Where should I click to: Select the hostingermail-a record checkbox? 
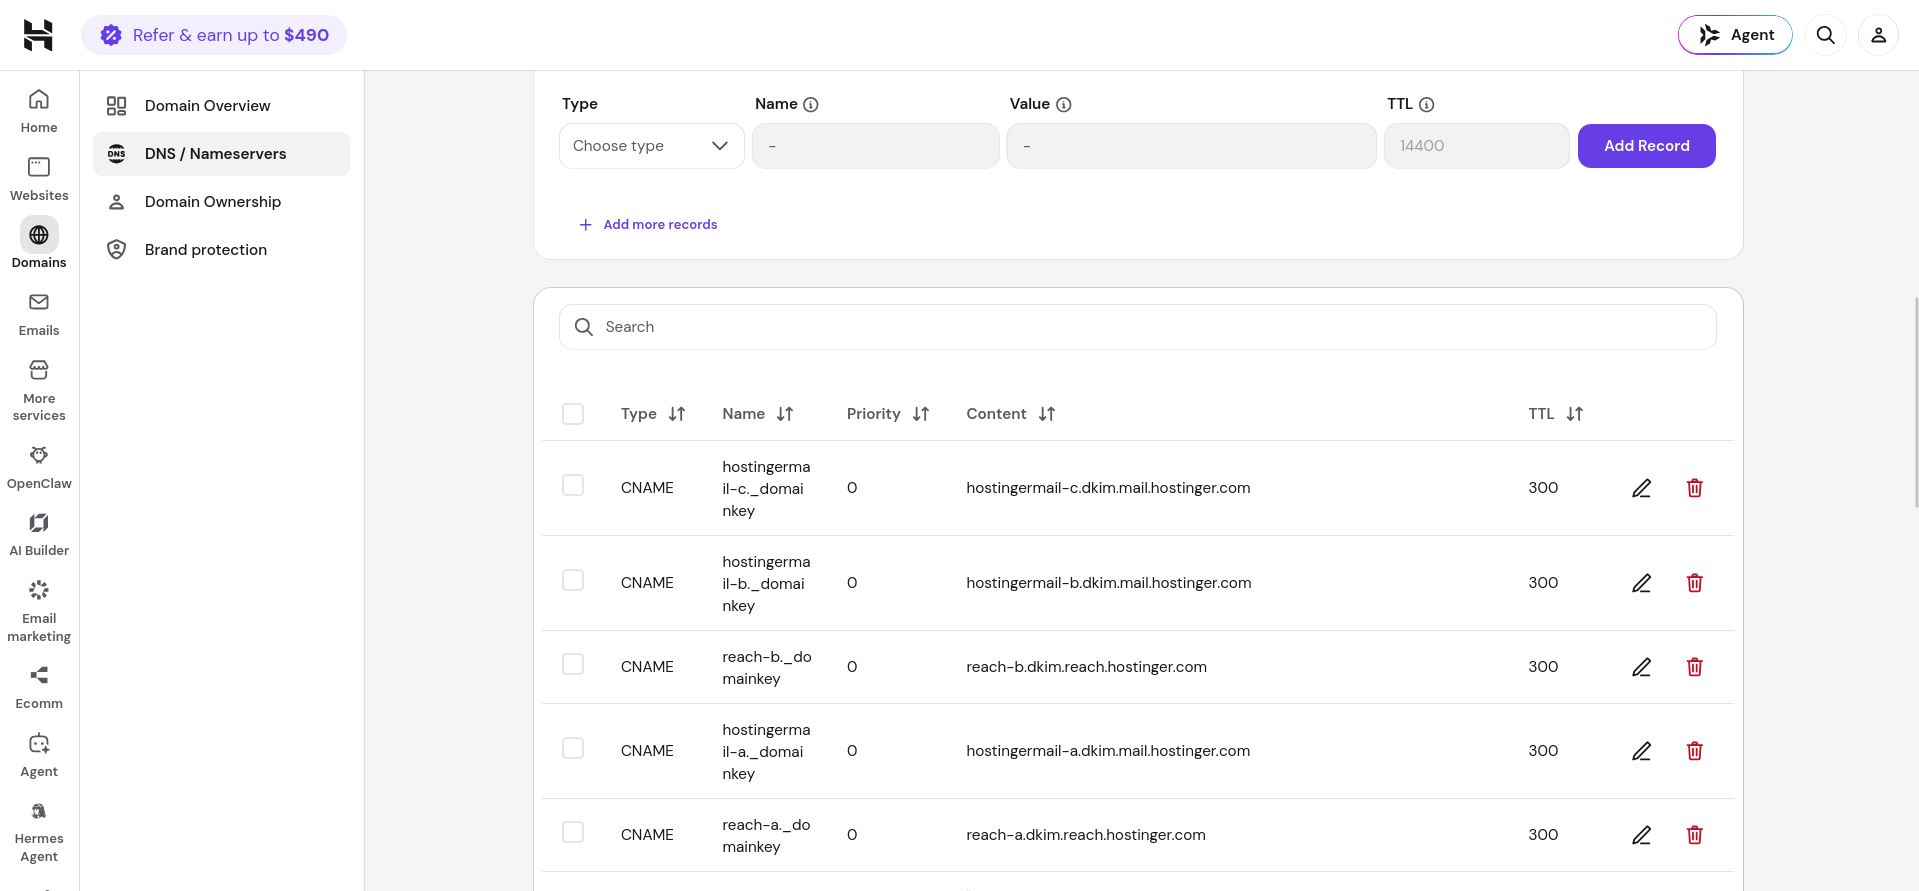[x=573, y=748]
